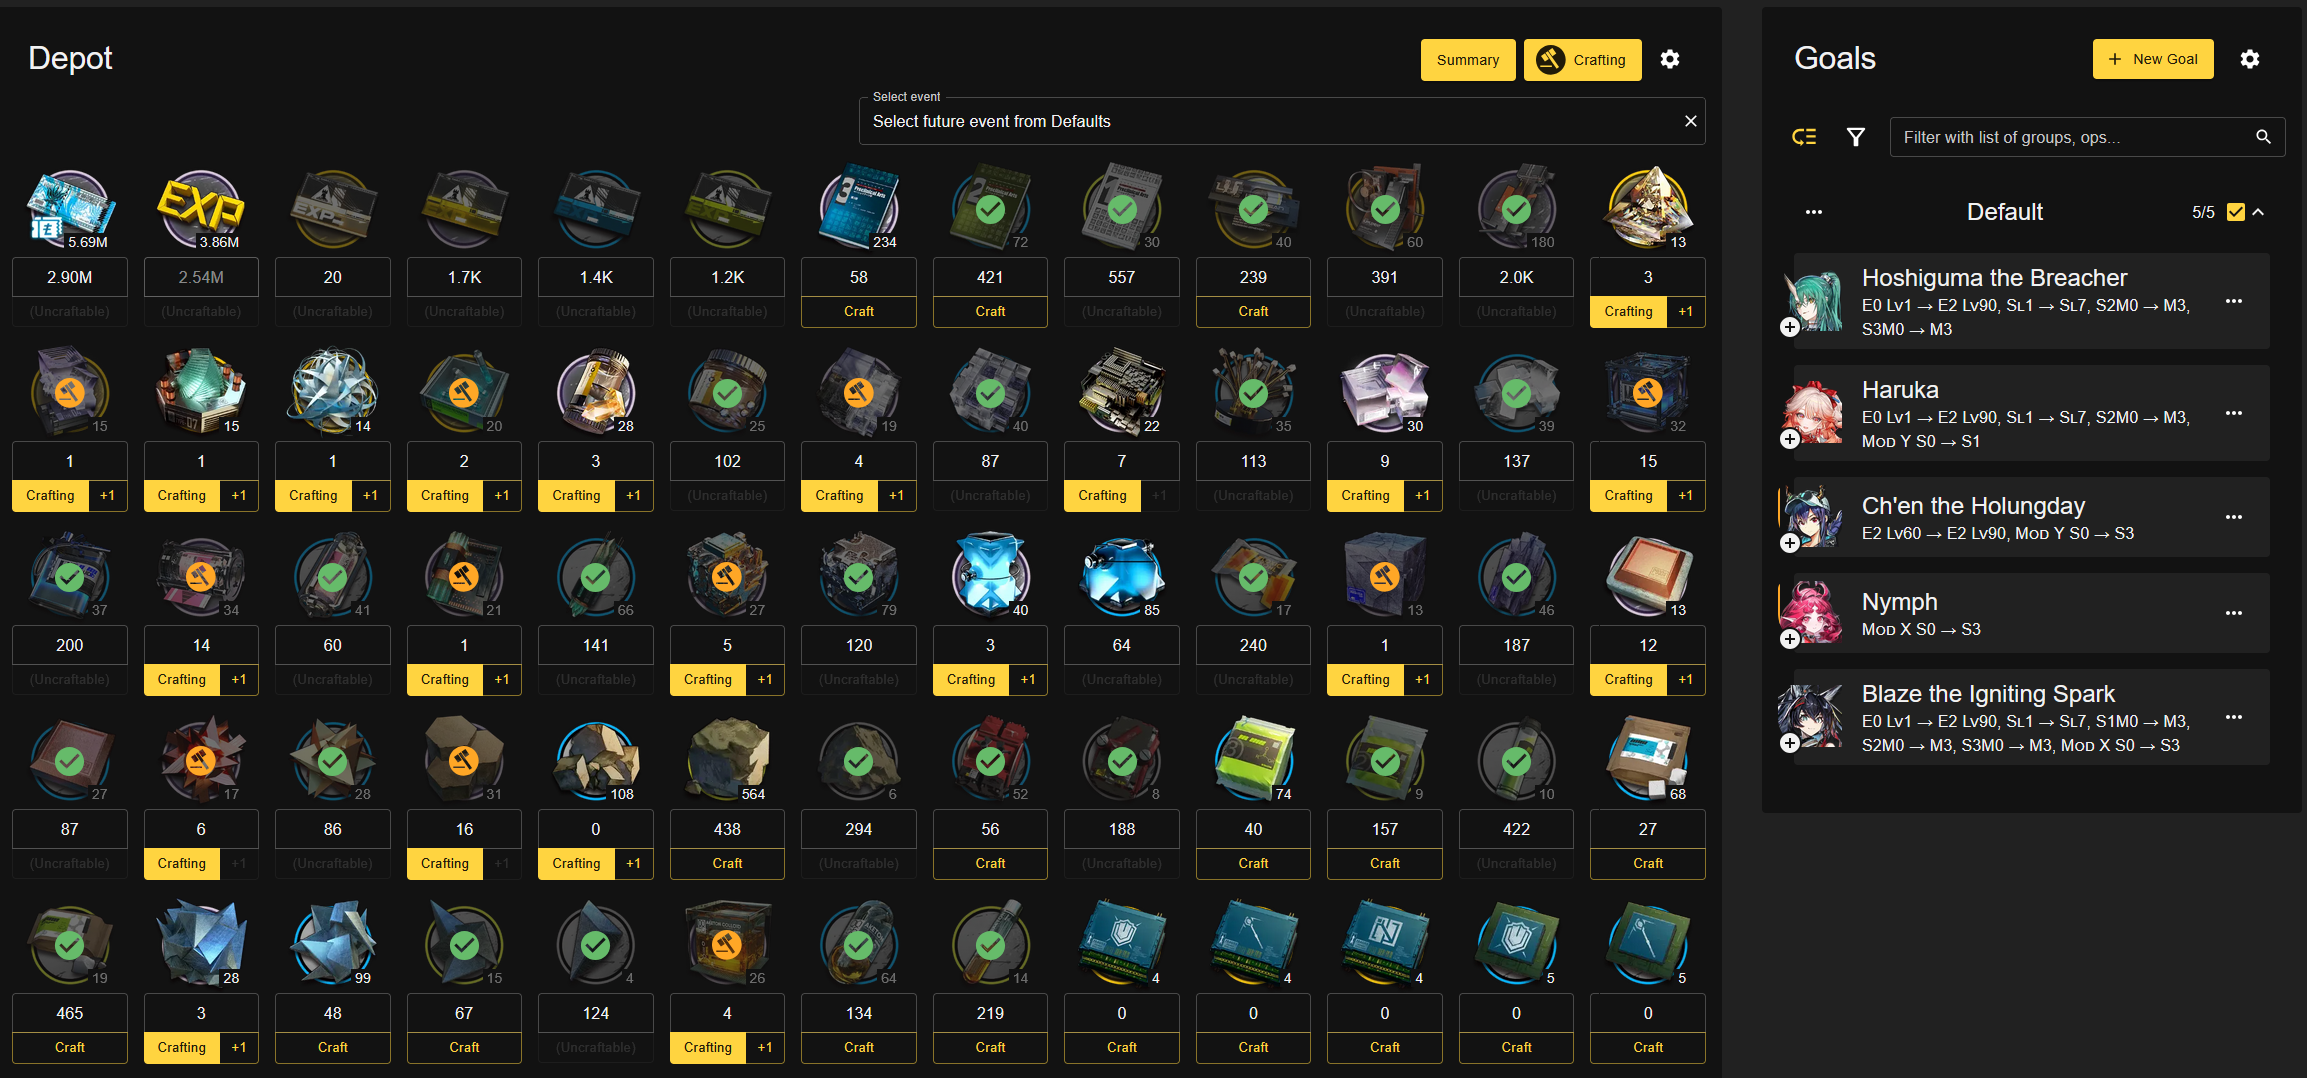Screen dimensions: 2307x1078
Task: Click the green item icon above quantity 40
Action: (1253, 761)
